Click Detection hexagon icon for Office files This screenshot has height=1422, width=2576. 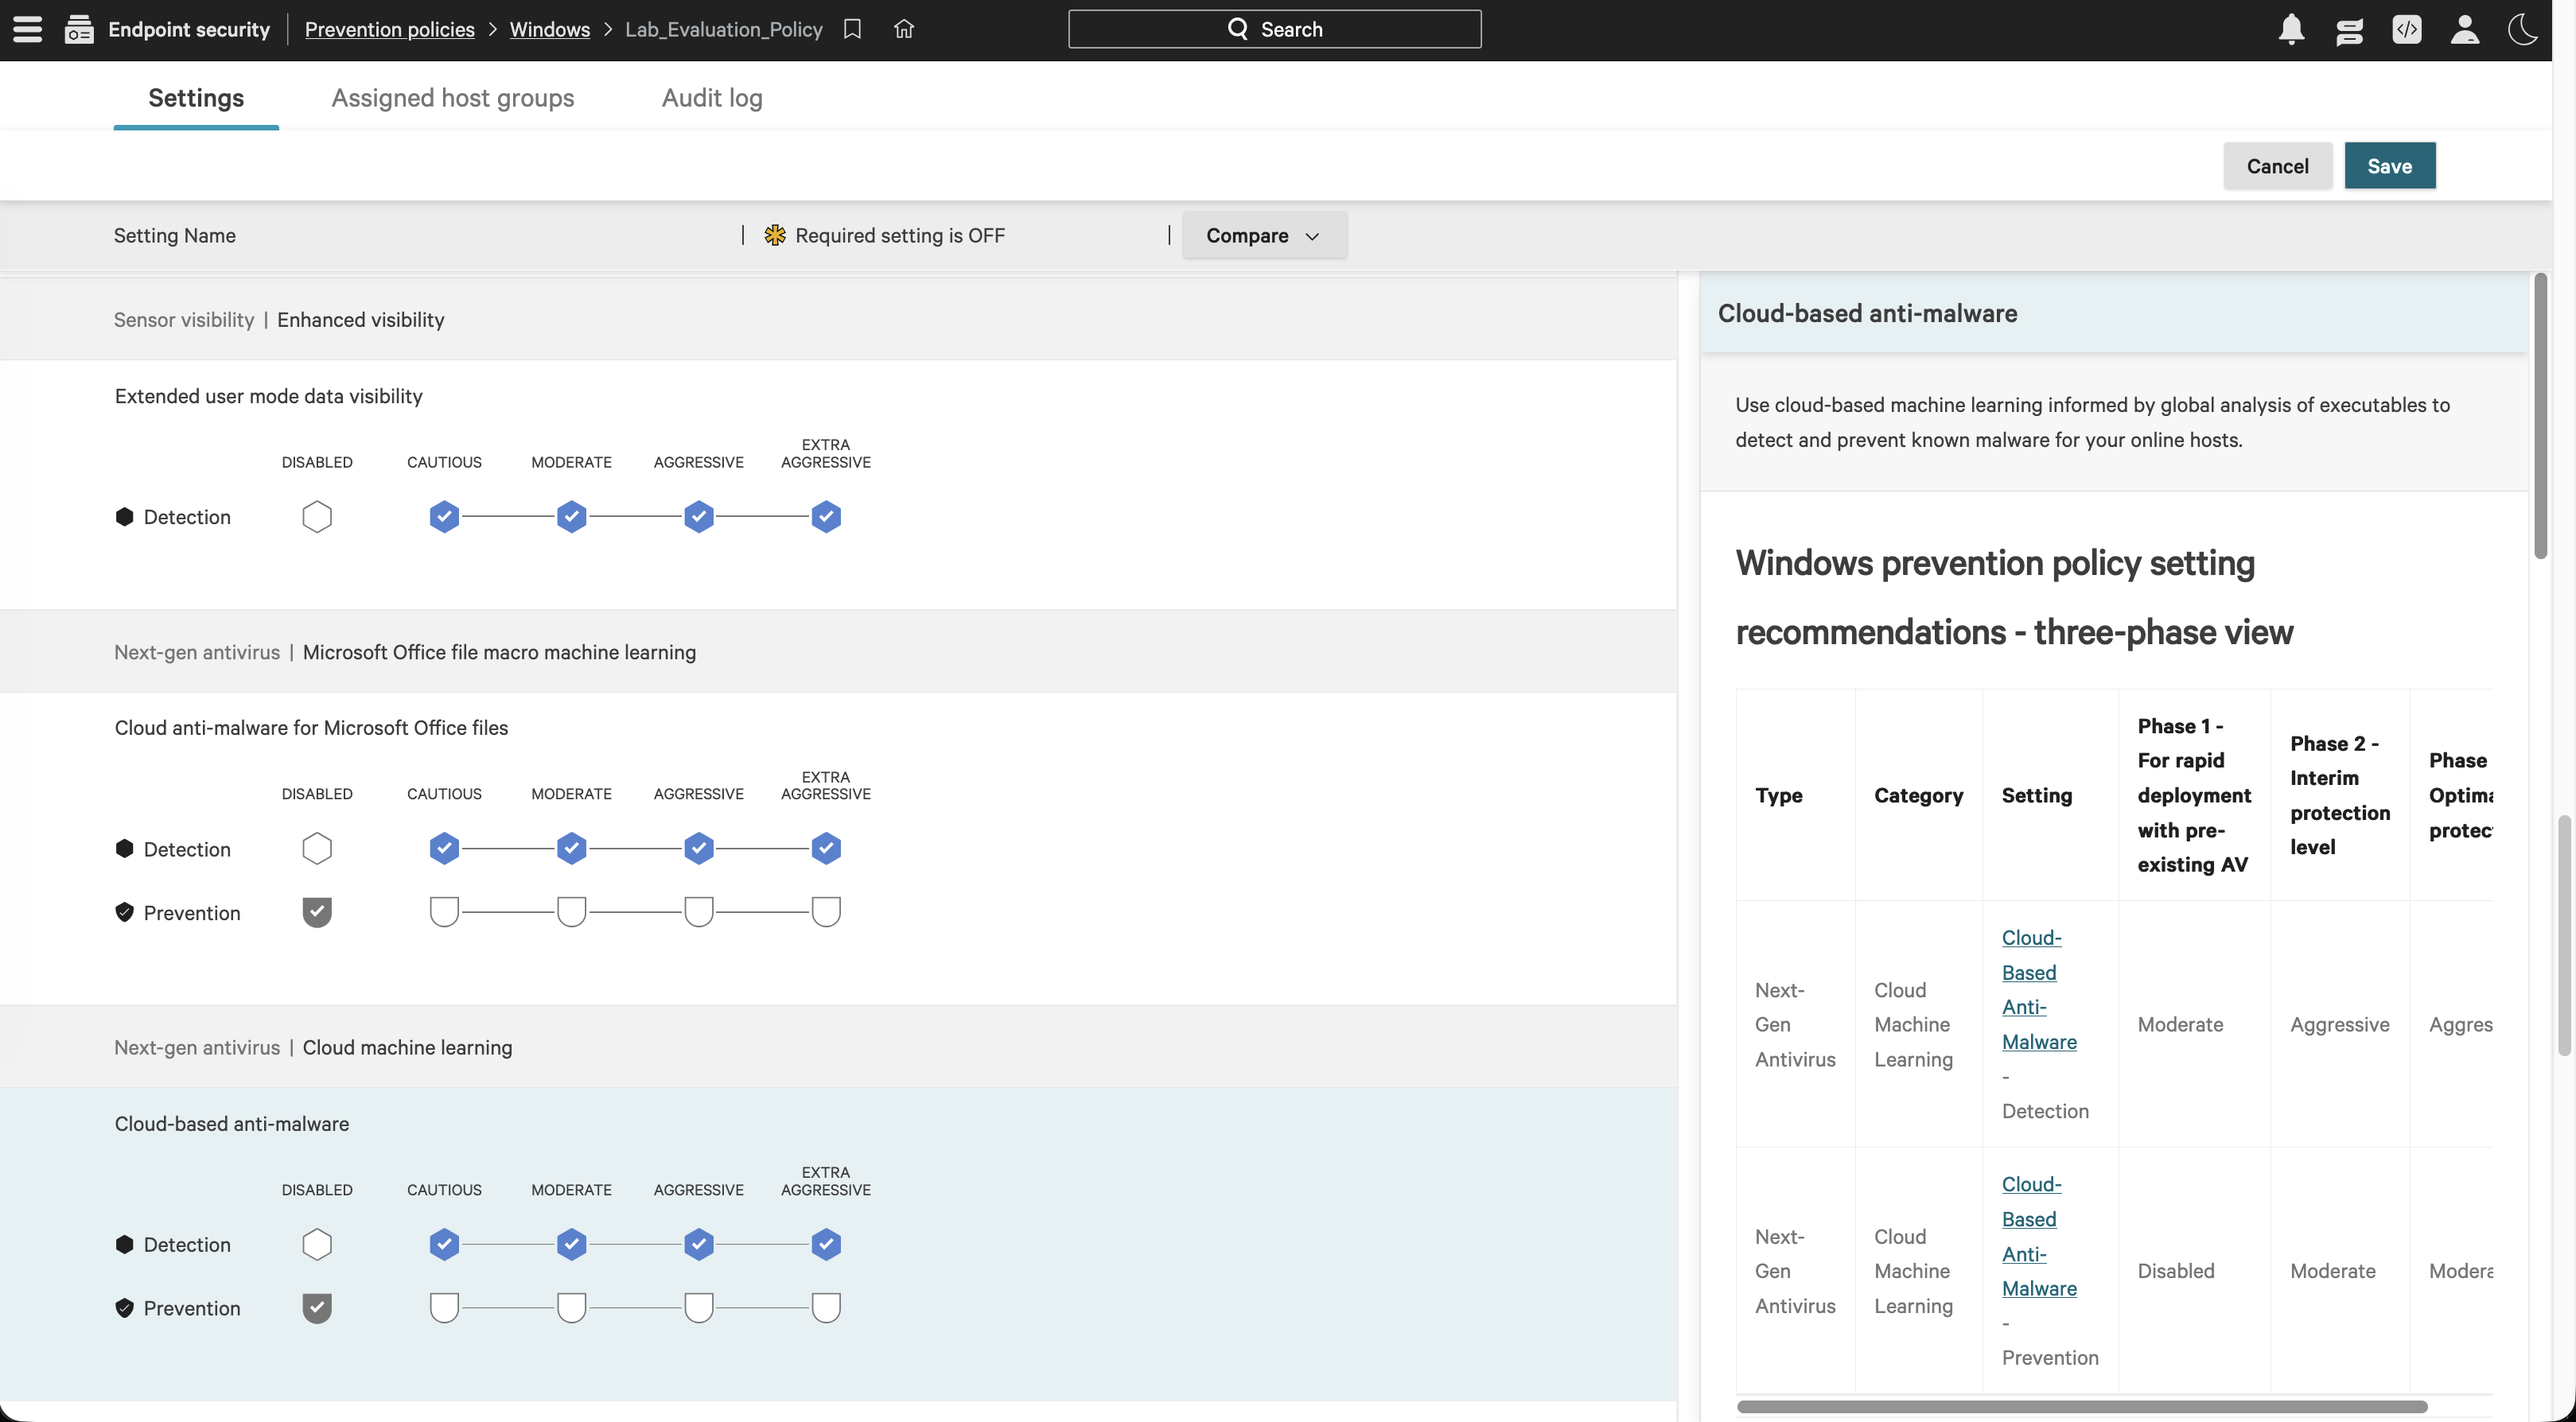pos(124,849)
